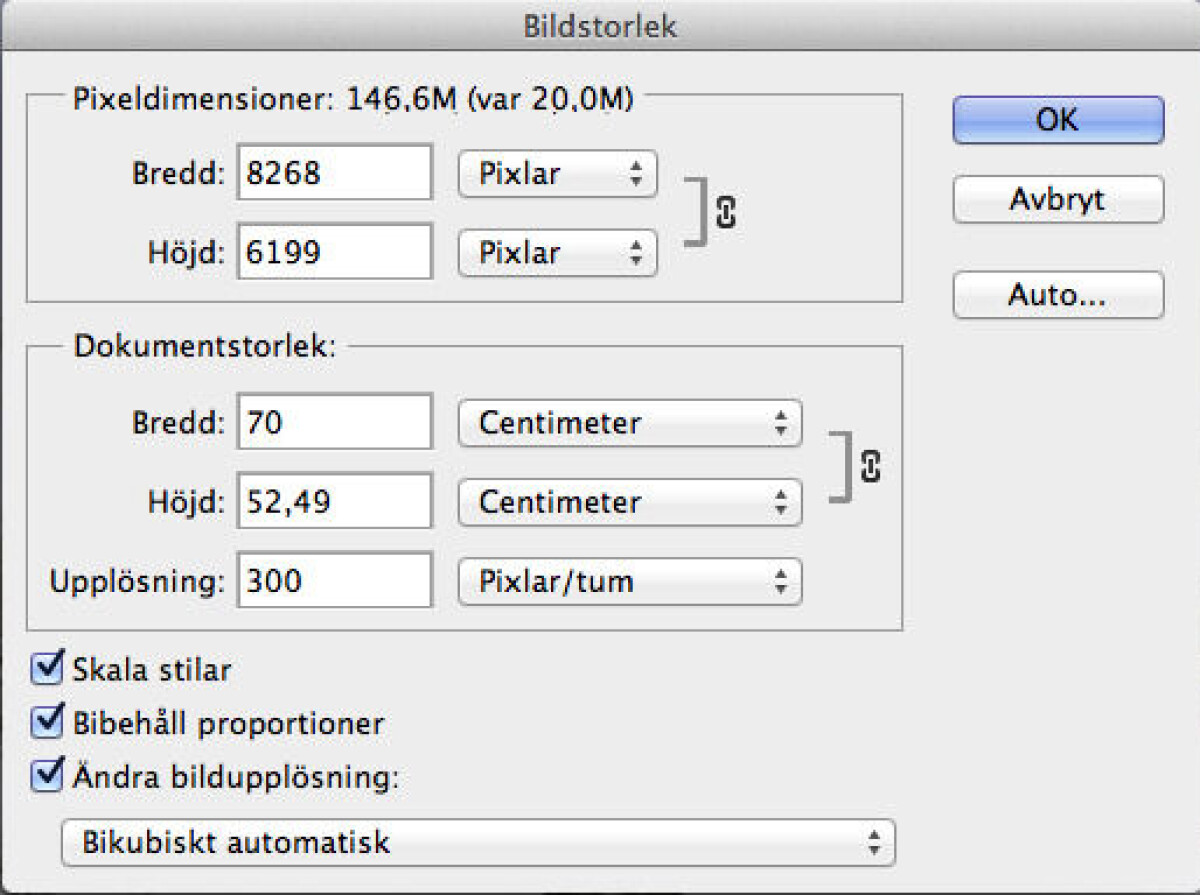Click the document Bredd field showing 70

pyautogui.click(x=335, y=422)
